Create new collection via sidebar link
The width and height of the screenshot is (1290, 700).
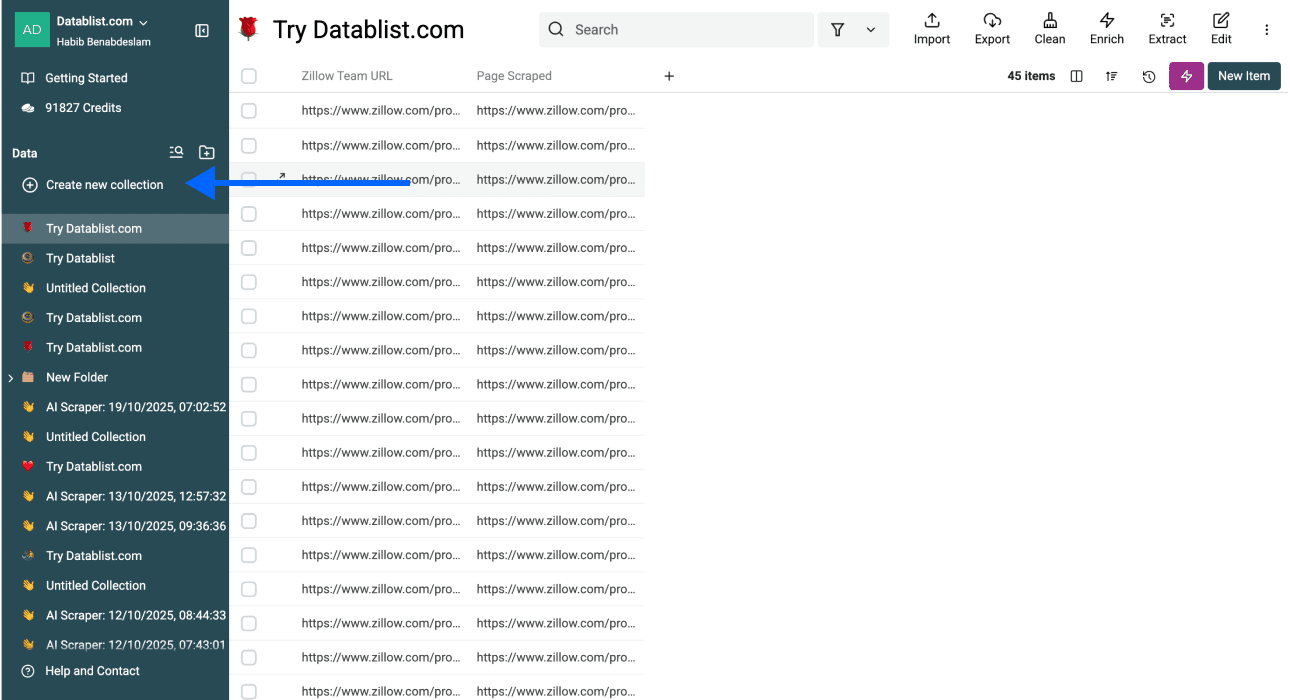(103, 184)
